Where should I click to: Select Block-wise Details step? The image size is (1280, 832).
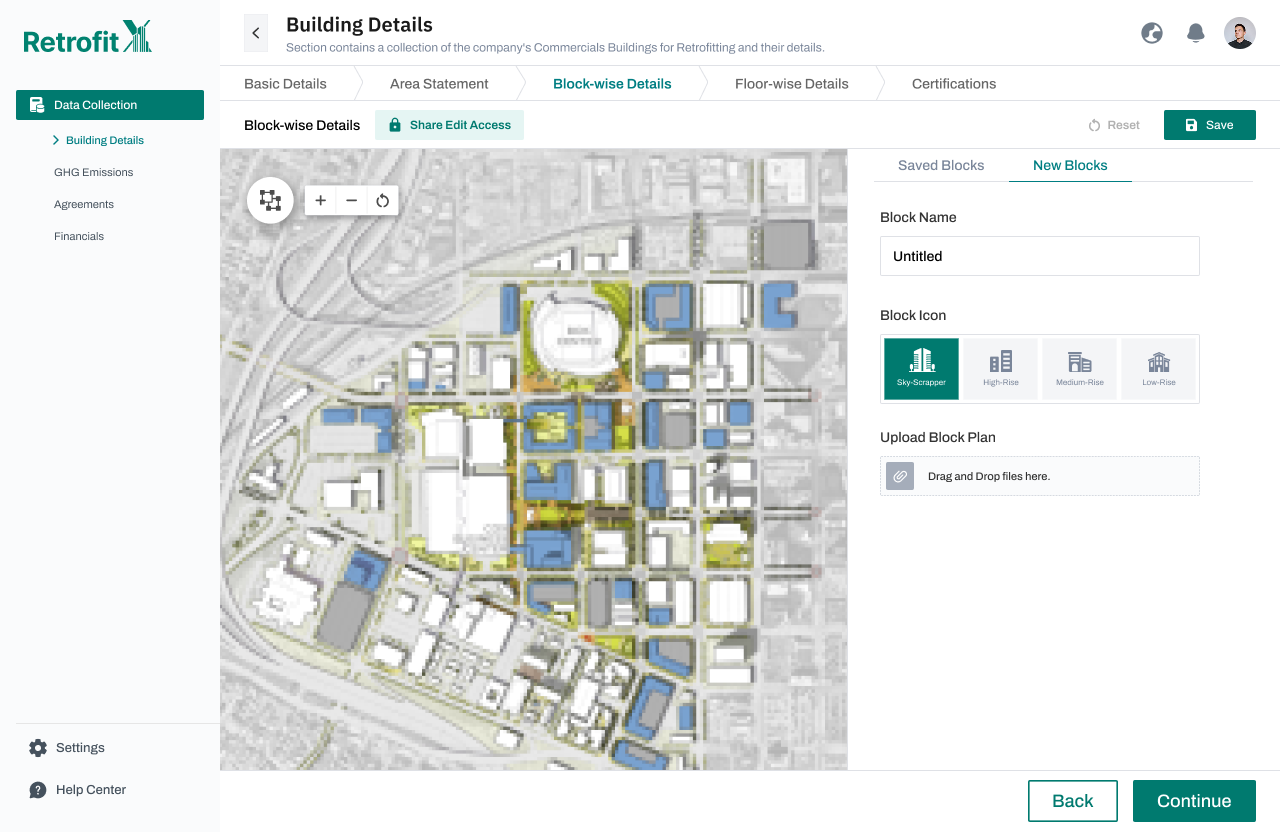point(612,84)
